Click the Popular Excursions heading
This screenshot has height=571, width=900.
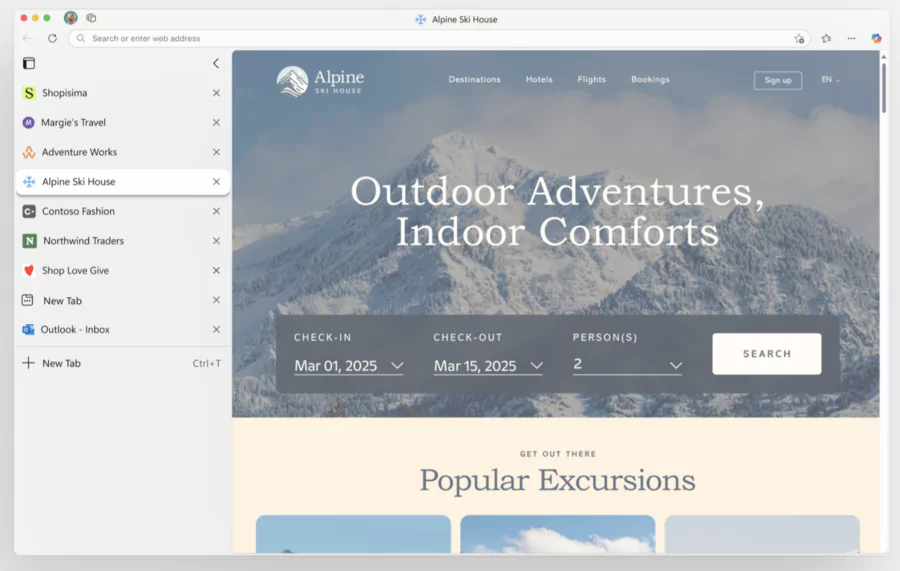pos(557,480)
